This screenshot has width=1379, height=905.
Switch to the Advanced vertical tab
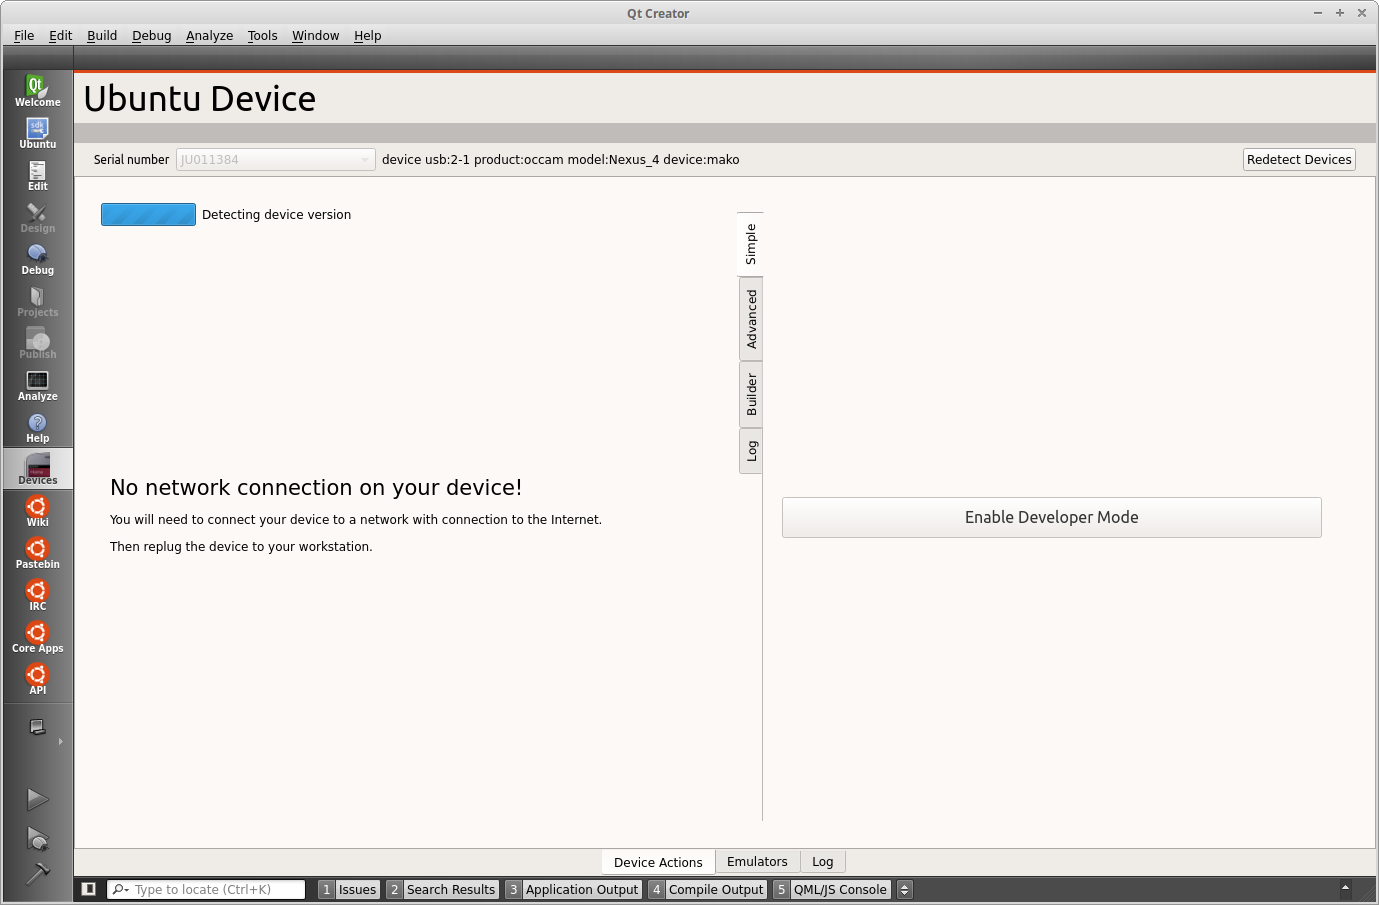(751, 319)
